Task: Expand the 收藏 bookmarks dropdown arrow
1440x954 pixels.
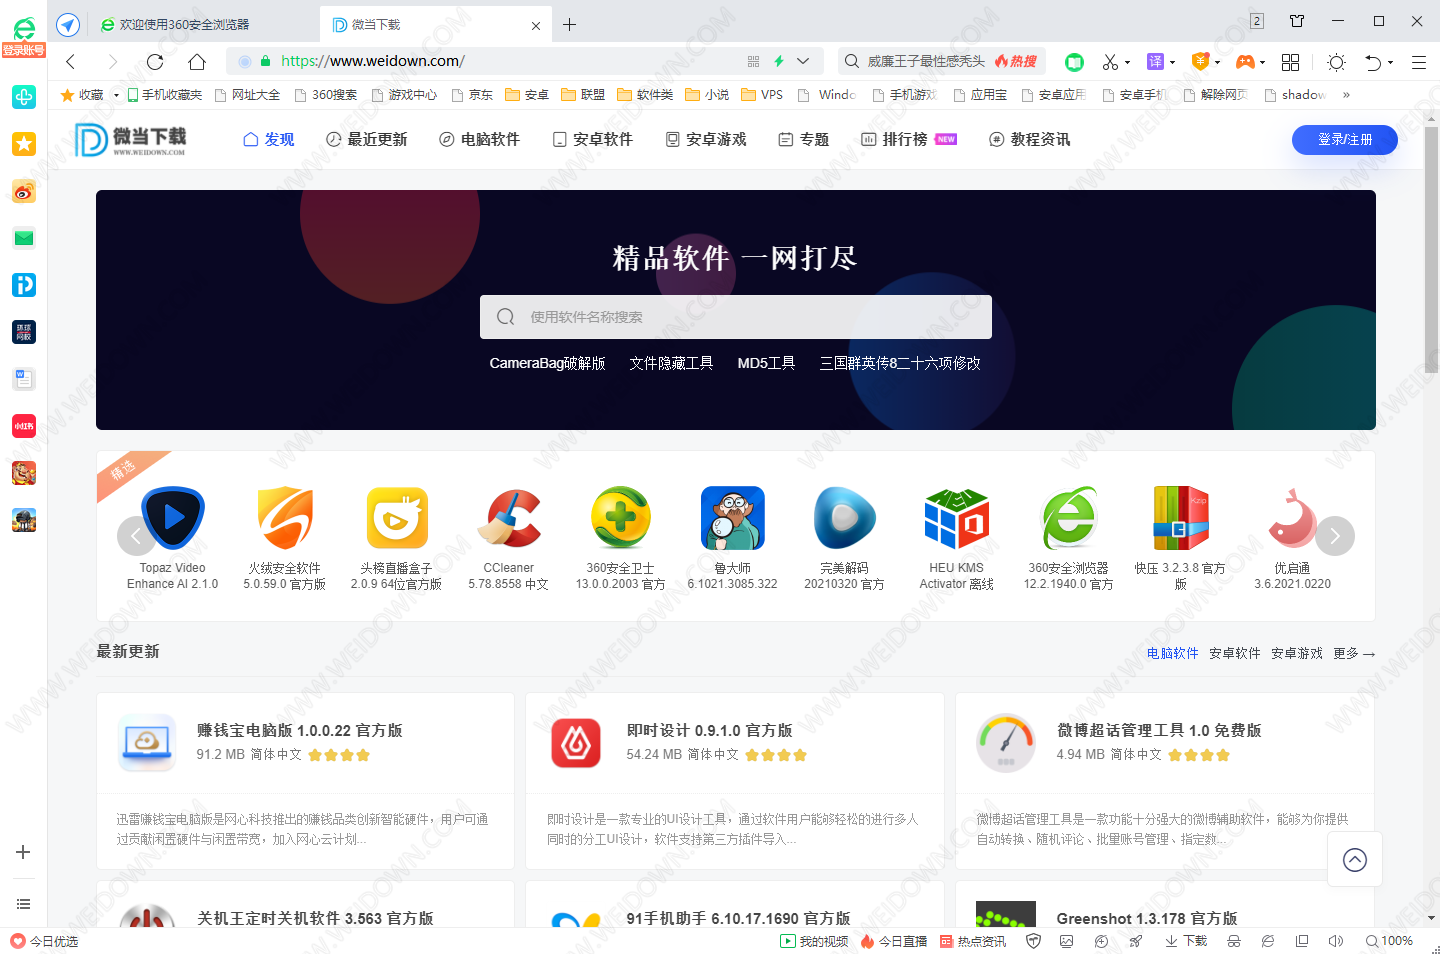Action: [116, 95]
